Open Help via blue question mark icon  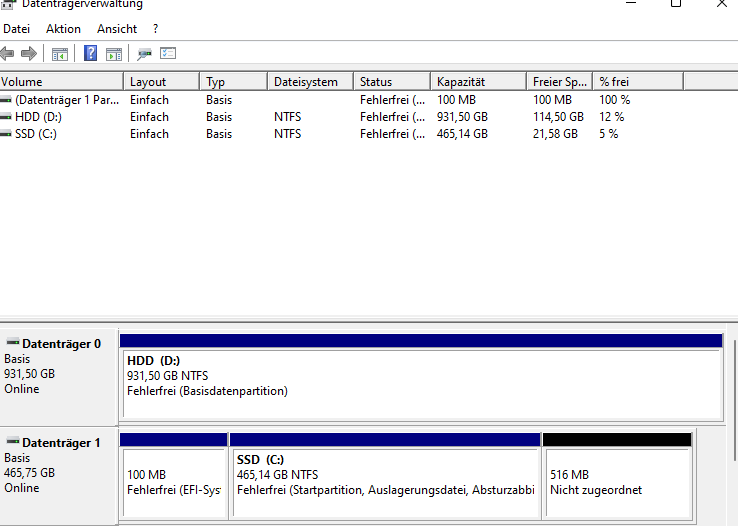[90, 53]
